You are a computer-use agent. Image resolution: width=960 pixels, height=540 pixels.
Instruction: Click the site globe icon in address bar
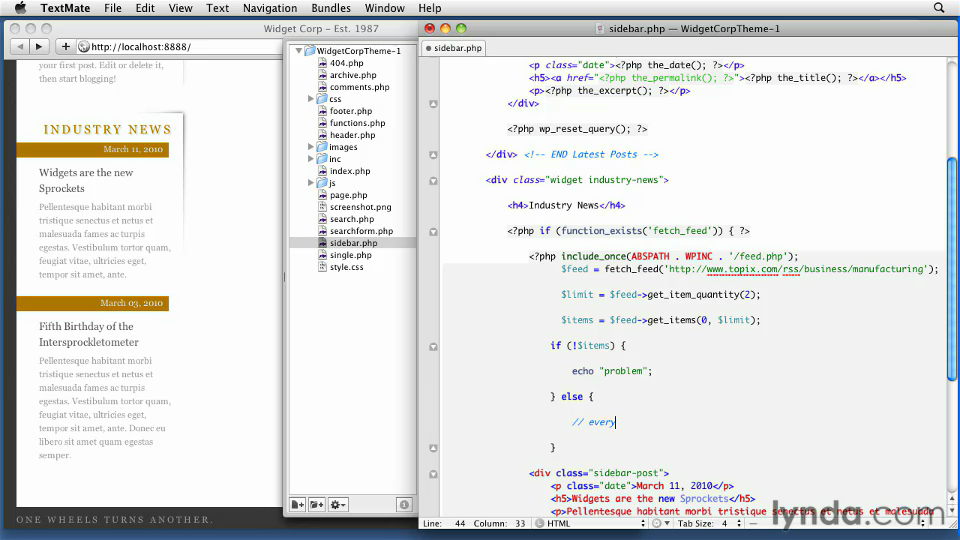[84, 47]
